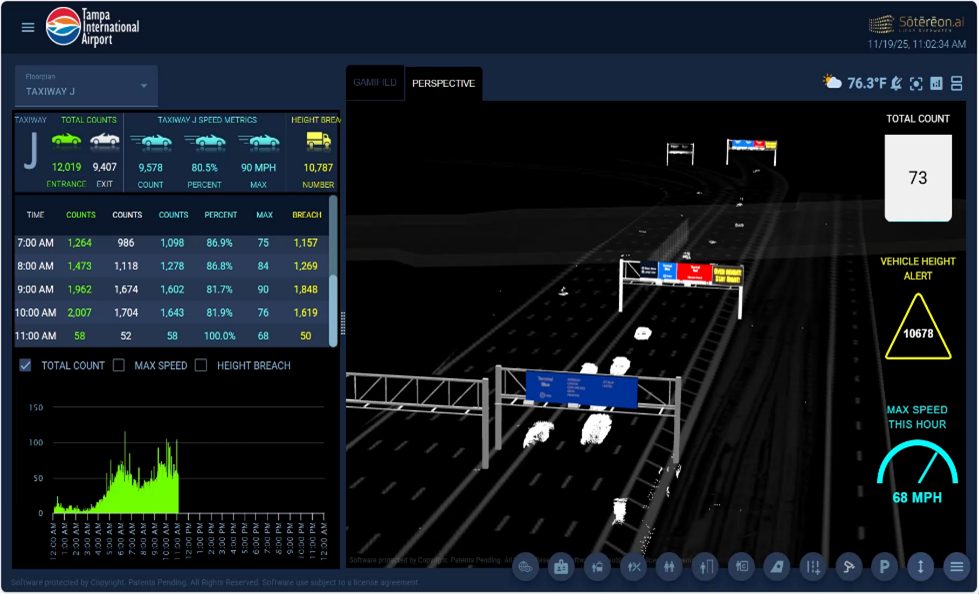Enable the MAX SPEED checkbox

coord(119,366)
